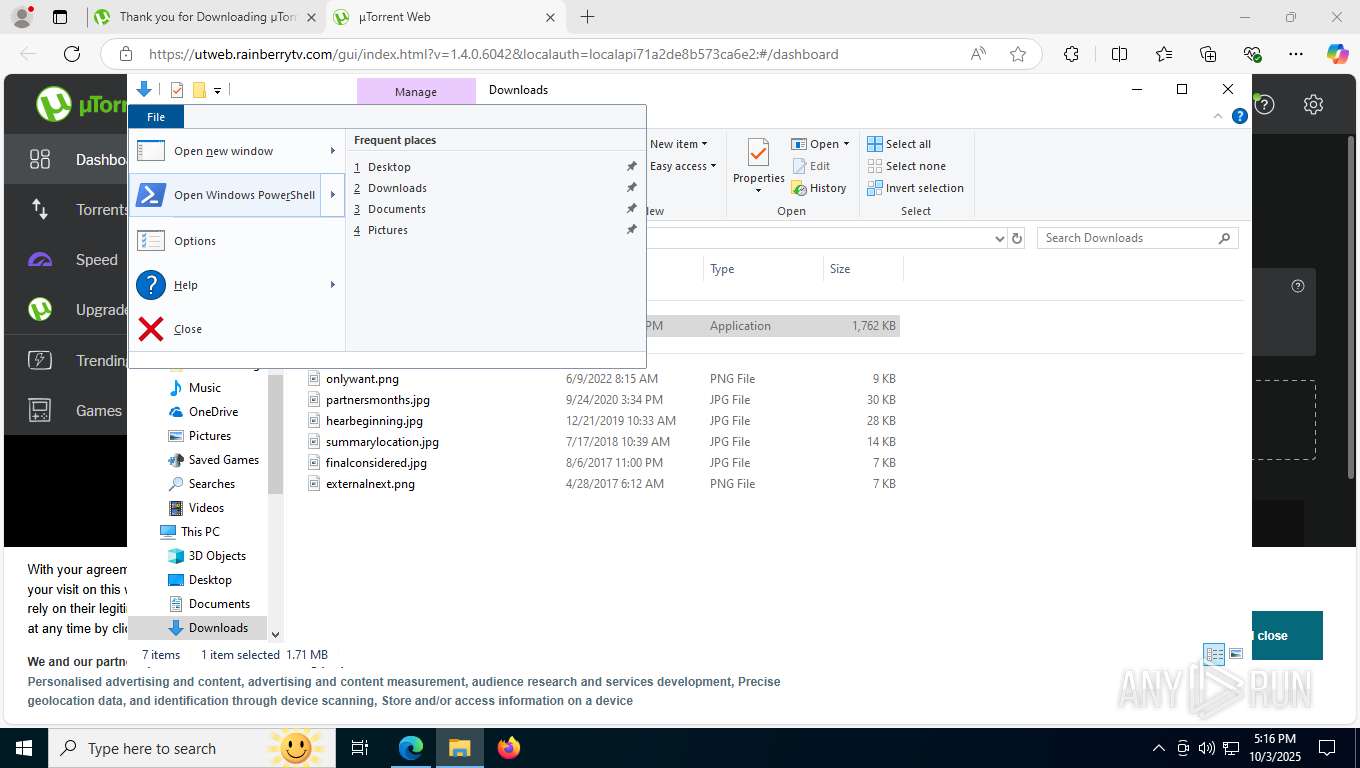
Task: Click the Properties checkmark icon in ribbon
Action: coord(758,154)
